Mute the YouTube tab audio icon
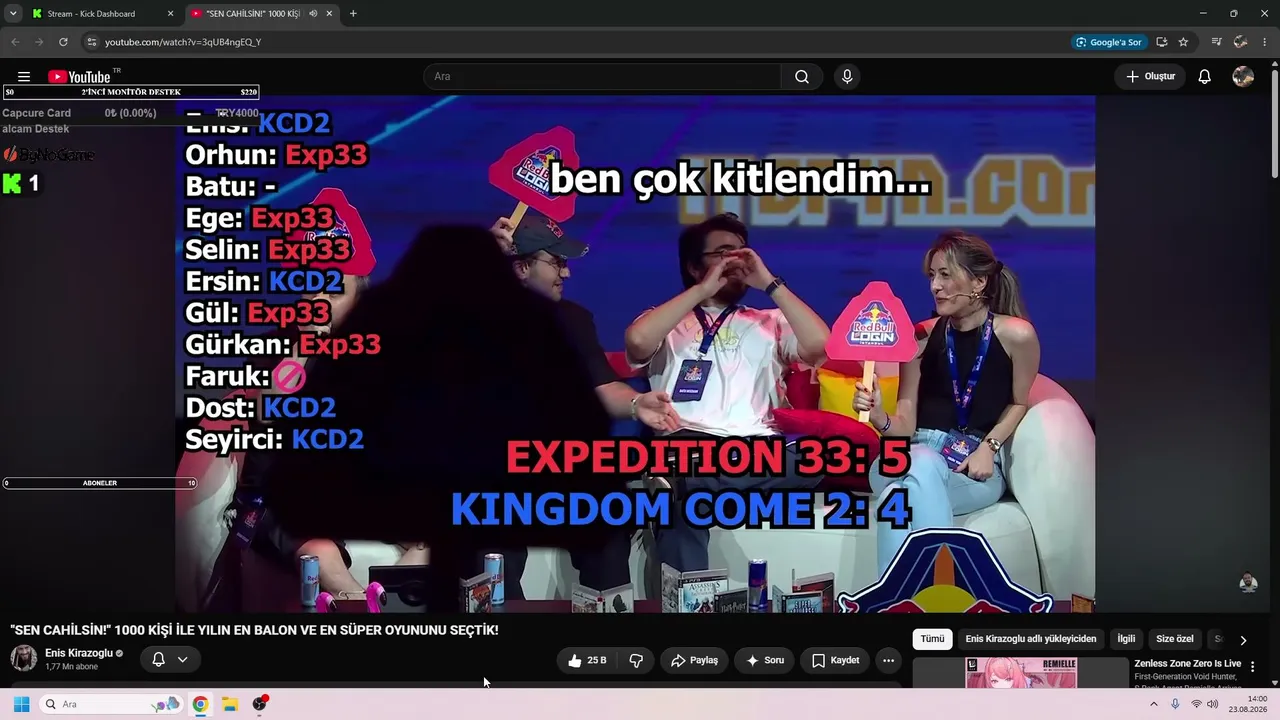The image size is (1280, 720). click(313, 14)
